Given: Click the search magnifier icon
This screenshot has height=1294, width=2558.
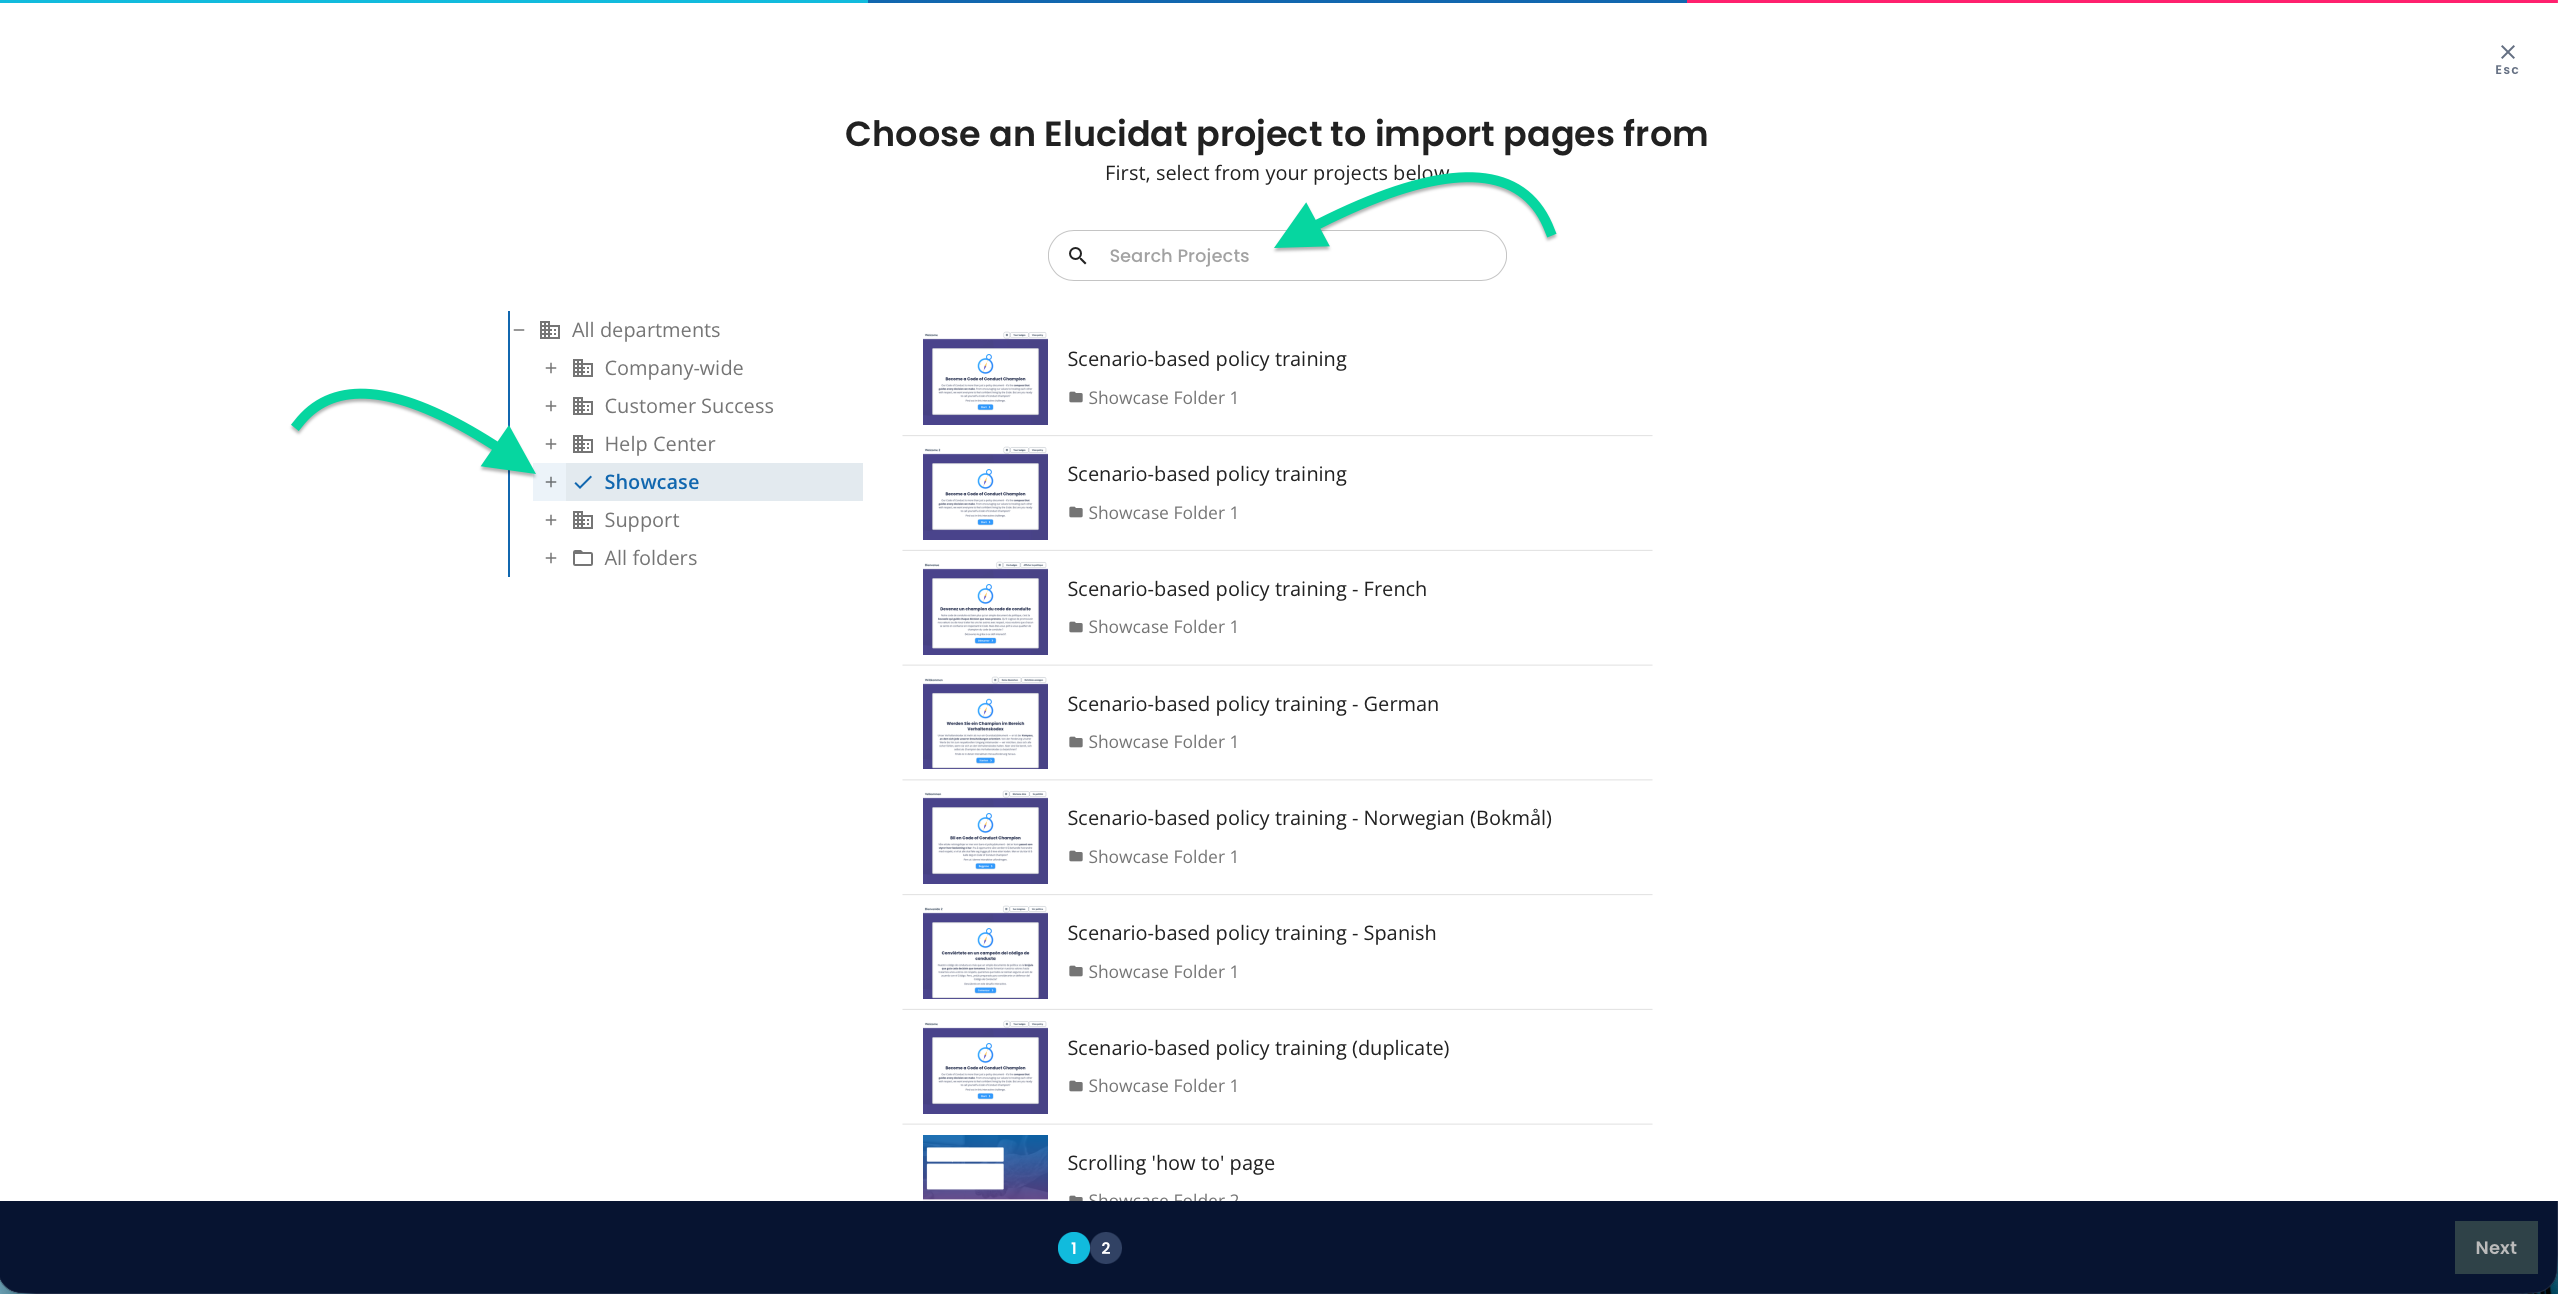Looking at the screenshot, I should [1077, 256].
